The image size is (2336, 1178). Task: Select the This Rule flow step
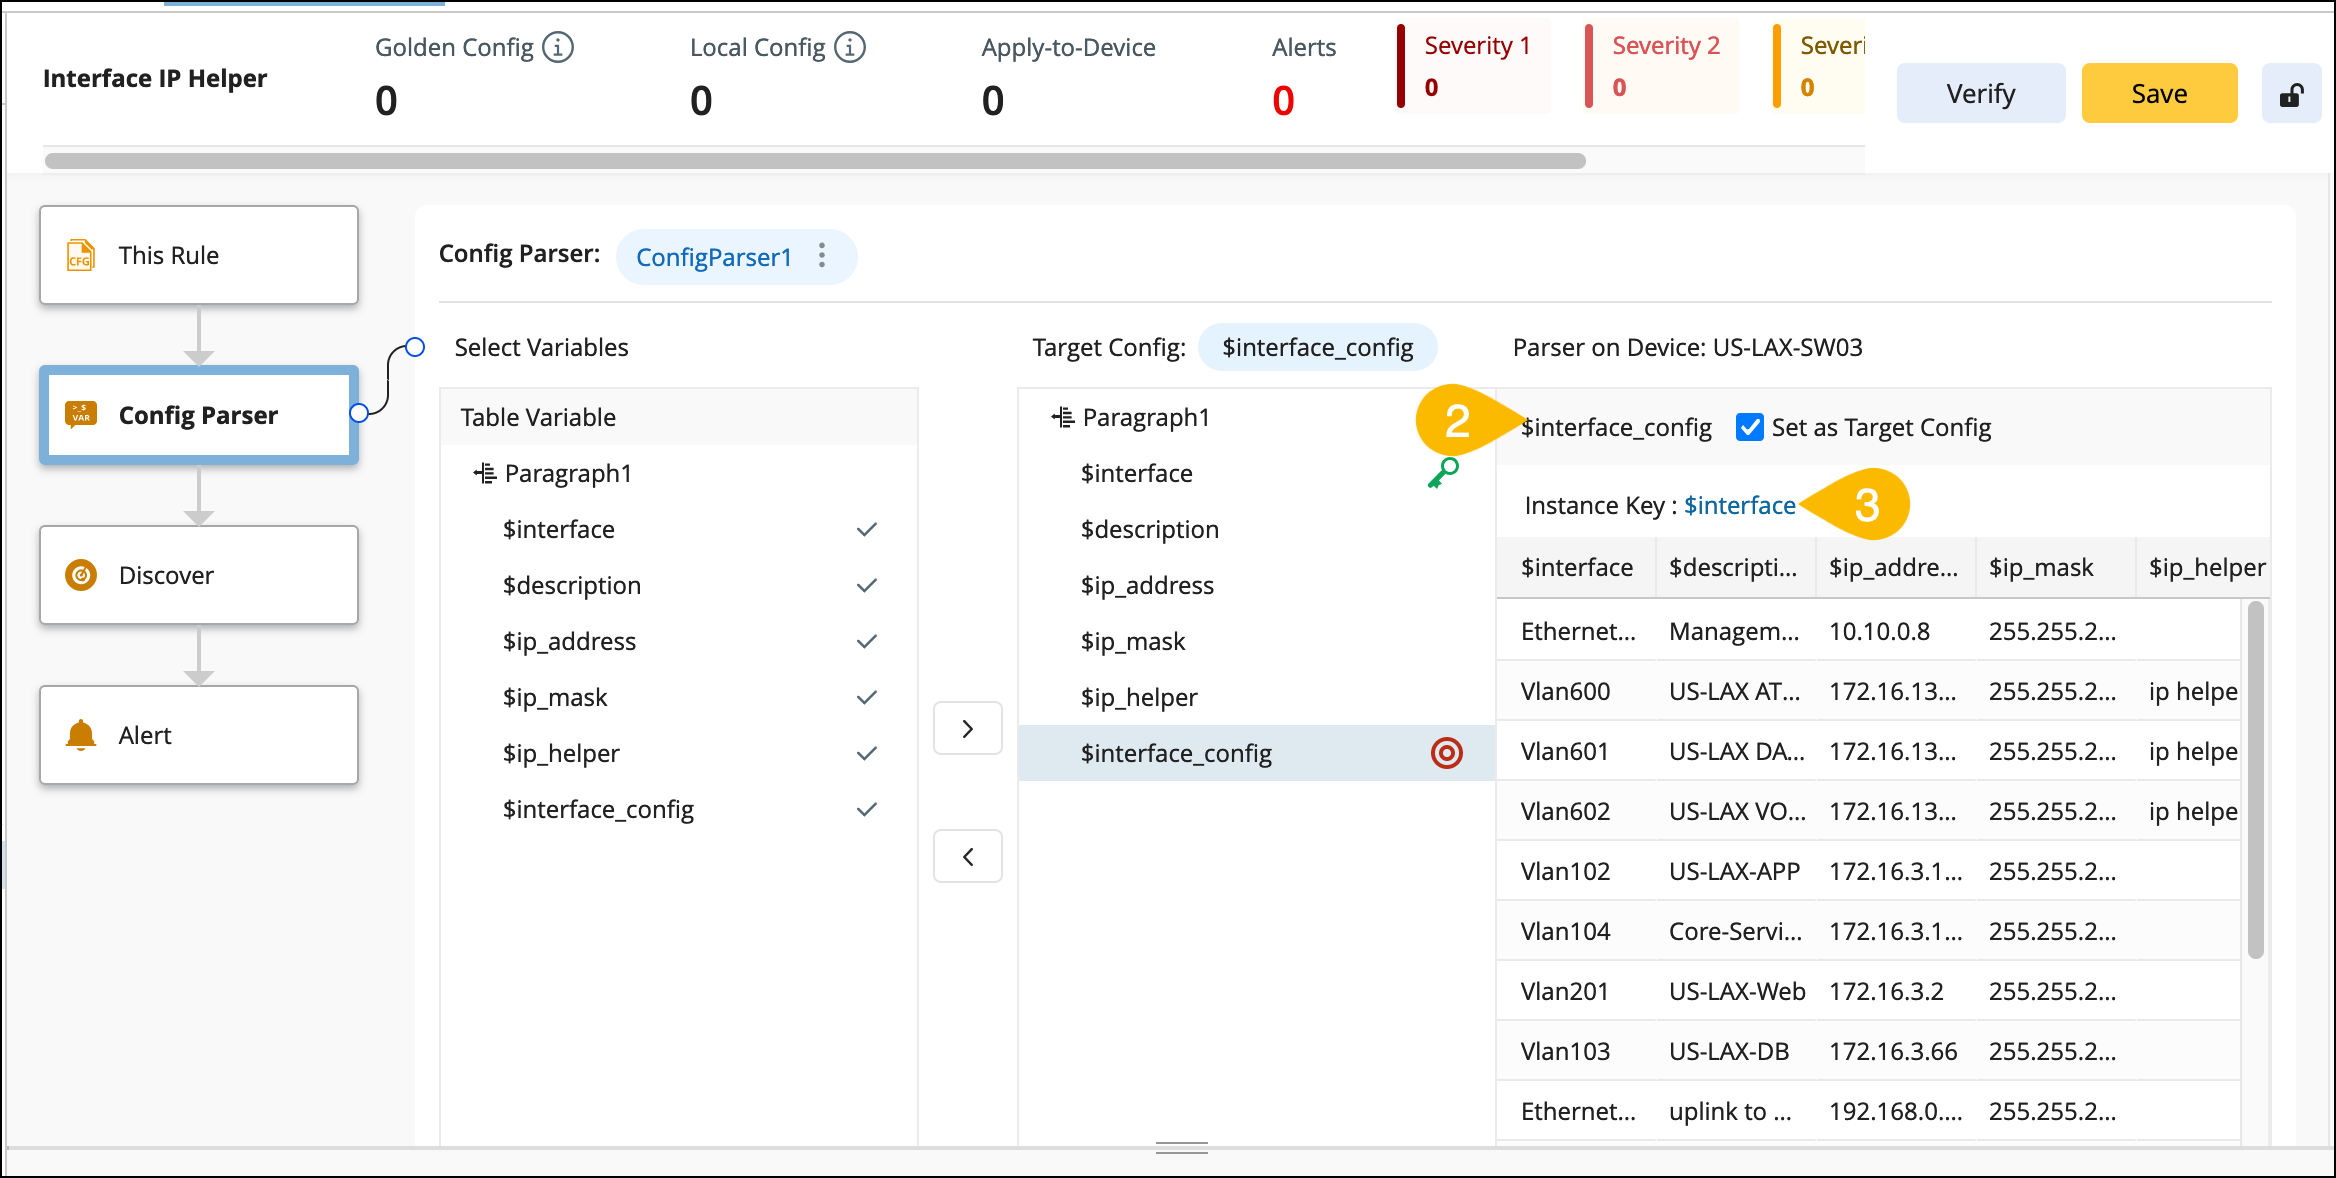(199, 255)
